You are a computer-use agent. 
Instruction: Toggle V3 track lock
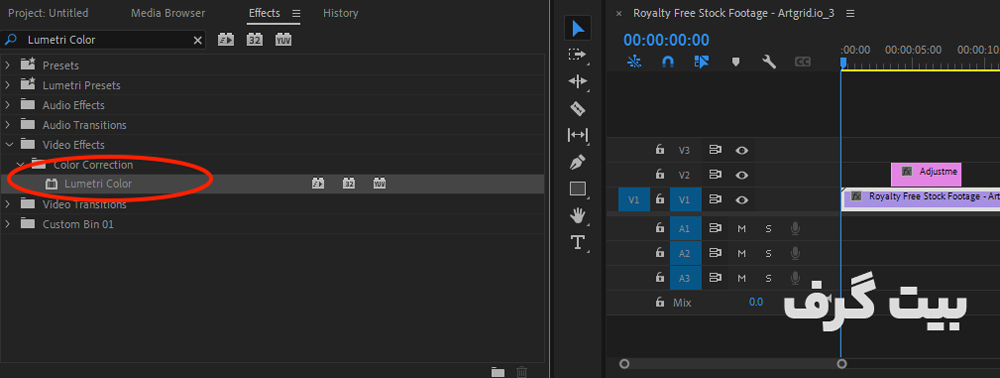pos(659,150)
